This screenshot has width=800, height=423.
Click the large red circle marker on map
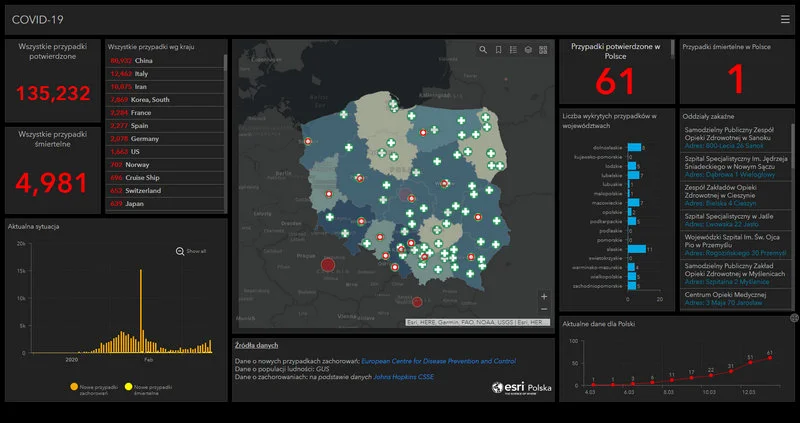328,265
